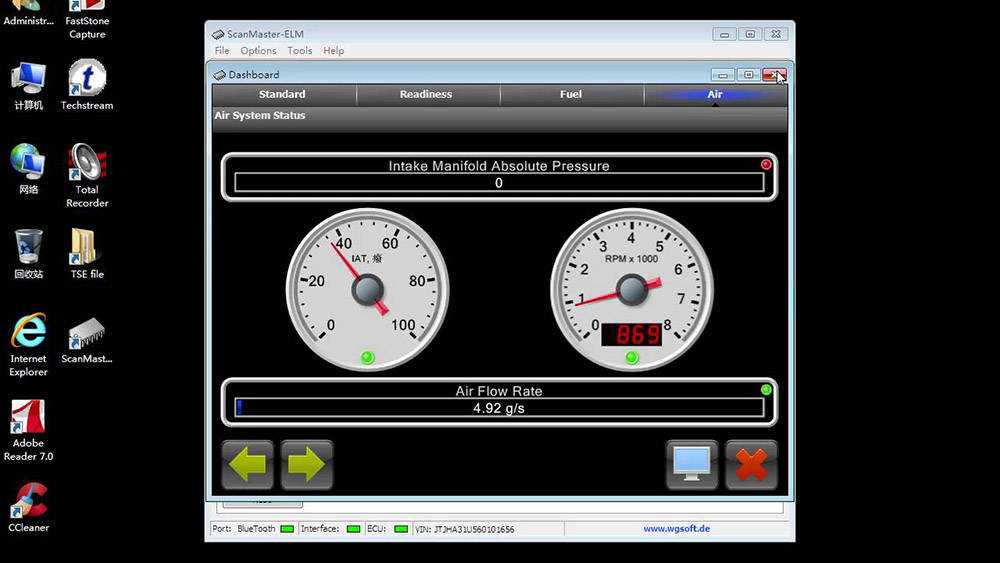This screenshot has width=1000, height=563.
Task: Click the blue monitor fullscreen icon
Action: point(692,465)
